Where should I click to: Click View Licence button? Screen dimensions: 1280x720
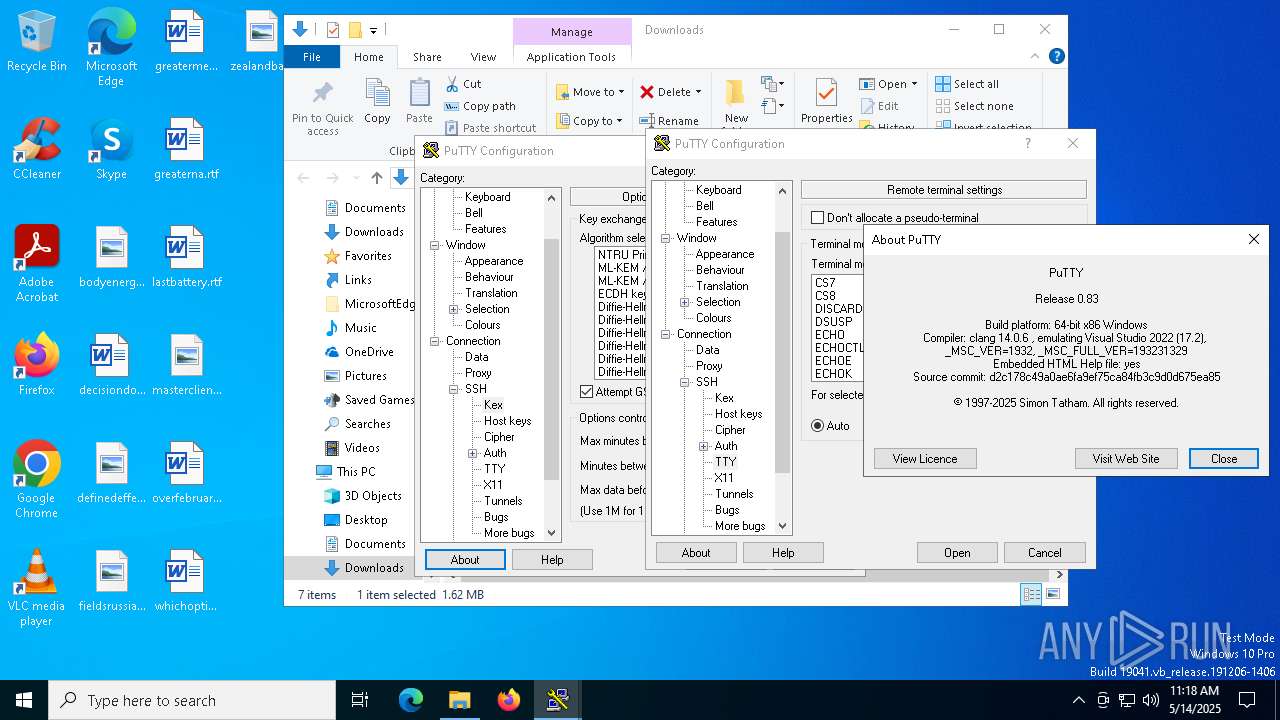pos(924,458)
